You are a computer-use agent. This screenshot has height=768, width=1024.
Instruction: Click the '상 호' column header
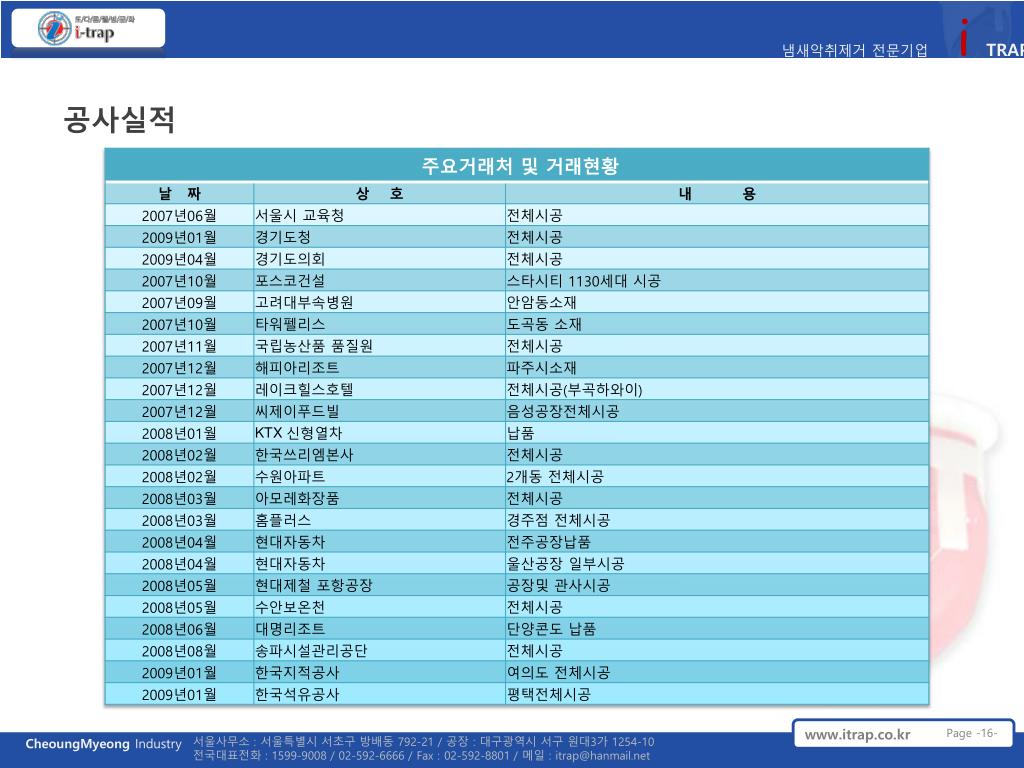[379, 193]
